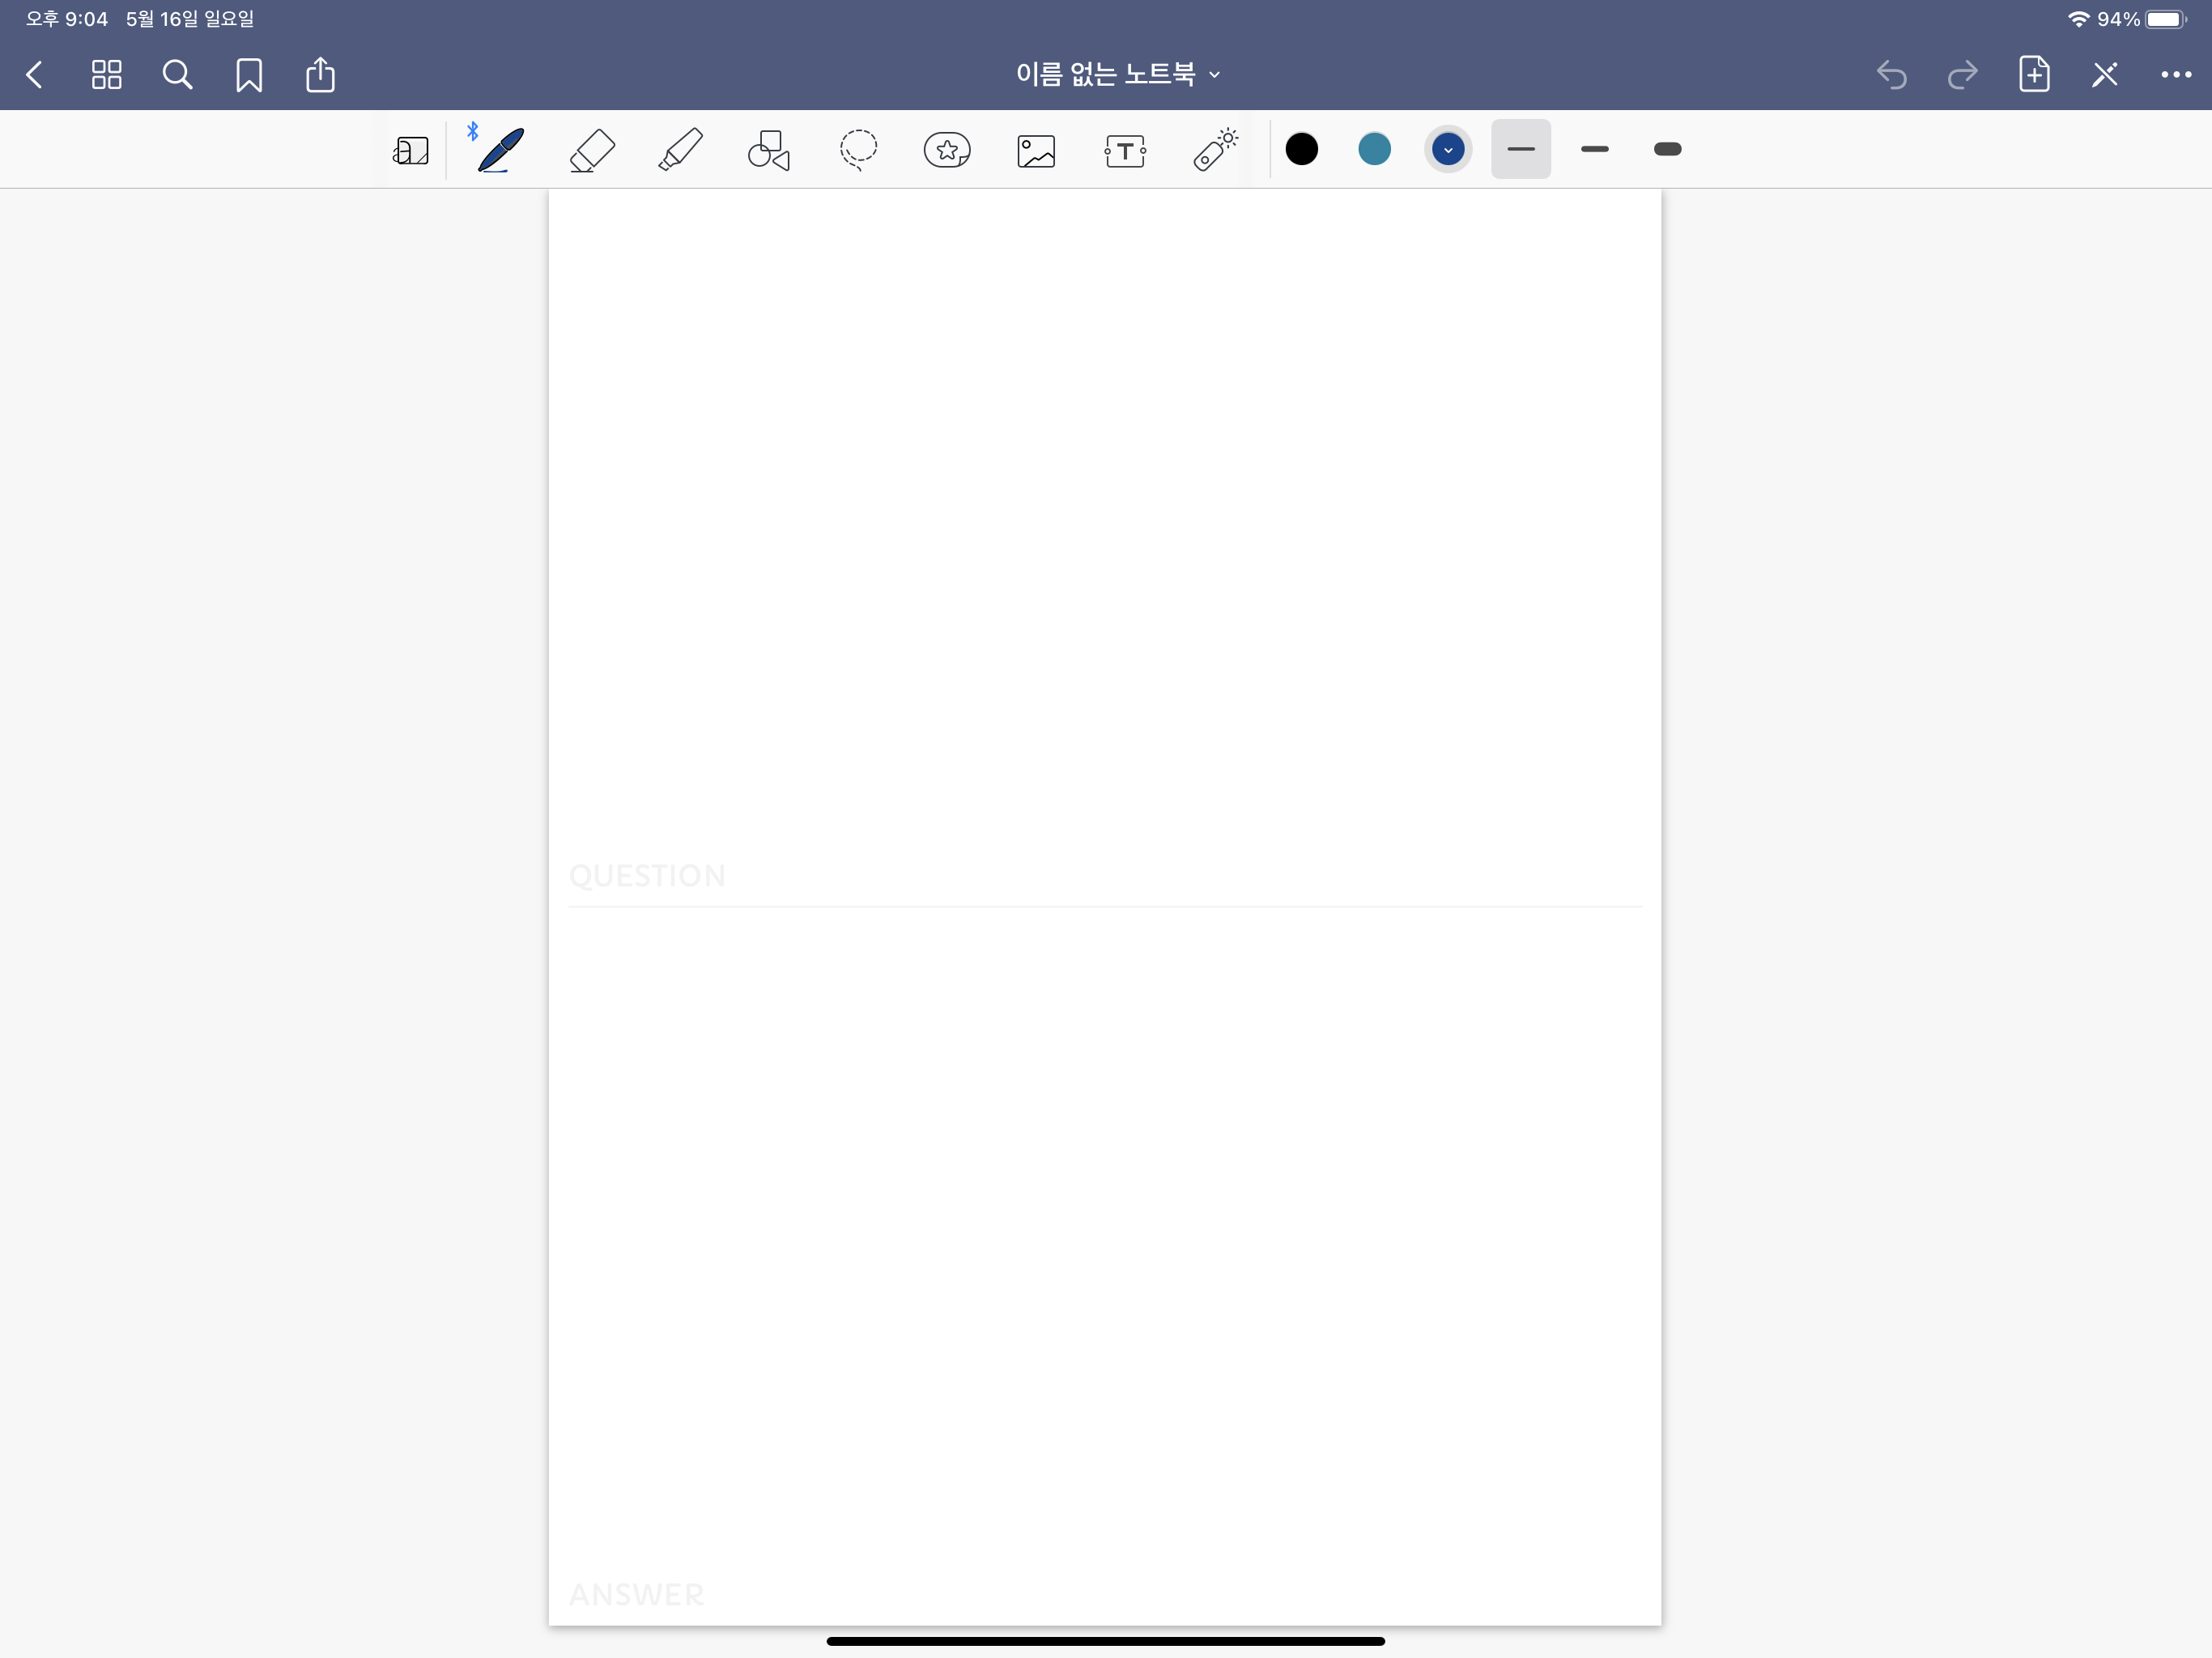Viewport: 2212px width, 1658px height.
Task: Toggle read-only mode with crossed pen icon
Action: (x=2104, y=75)
